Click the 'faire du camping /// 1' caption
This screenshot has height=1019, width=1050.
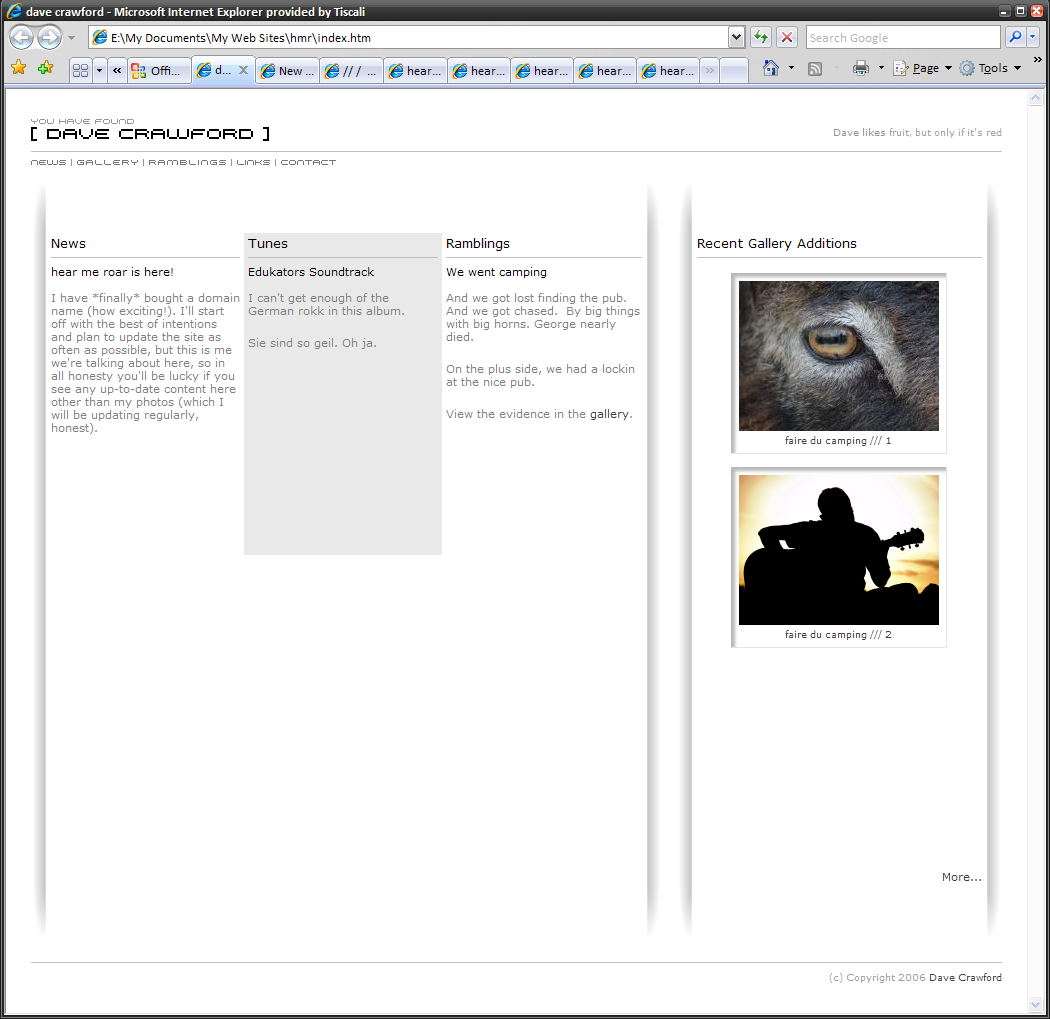(838, 441)
